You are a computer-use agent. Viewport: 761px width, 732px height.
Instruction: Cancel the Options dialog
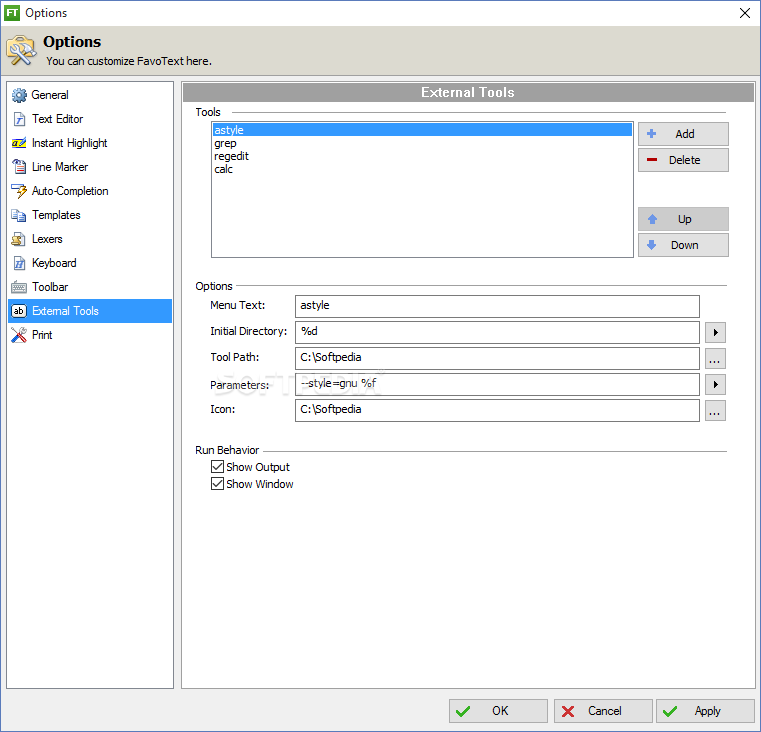[603, 711]
